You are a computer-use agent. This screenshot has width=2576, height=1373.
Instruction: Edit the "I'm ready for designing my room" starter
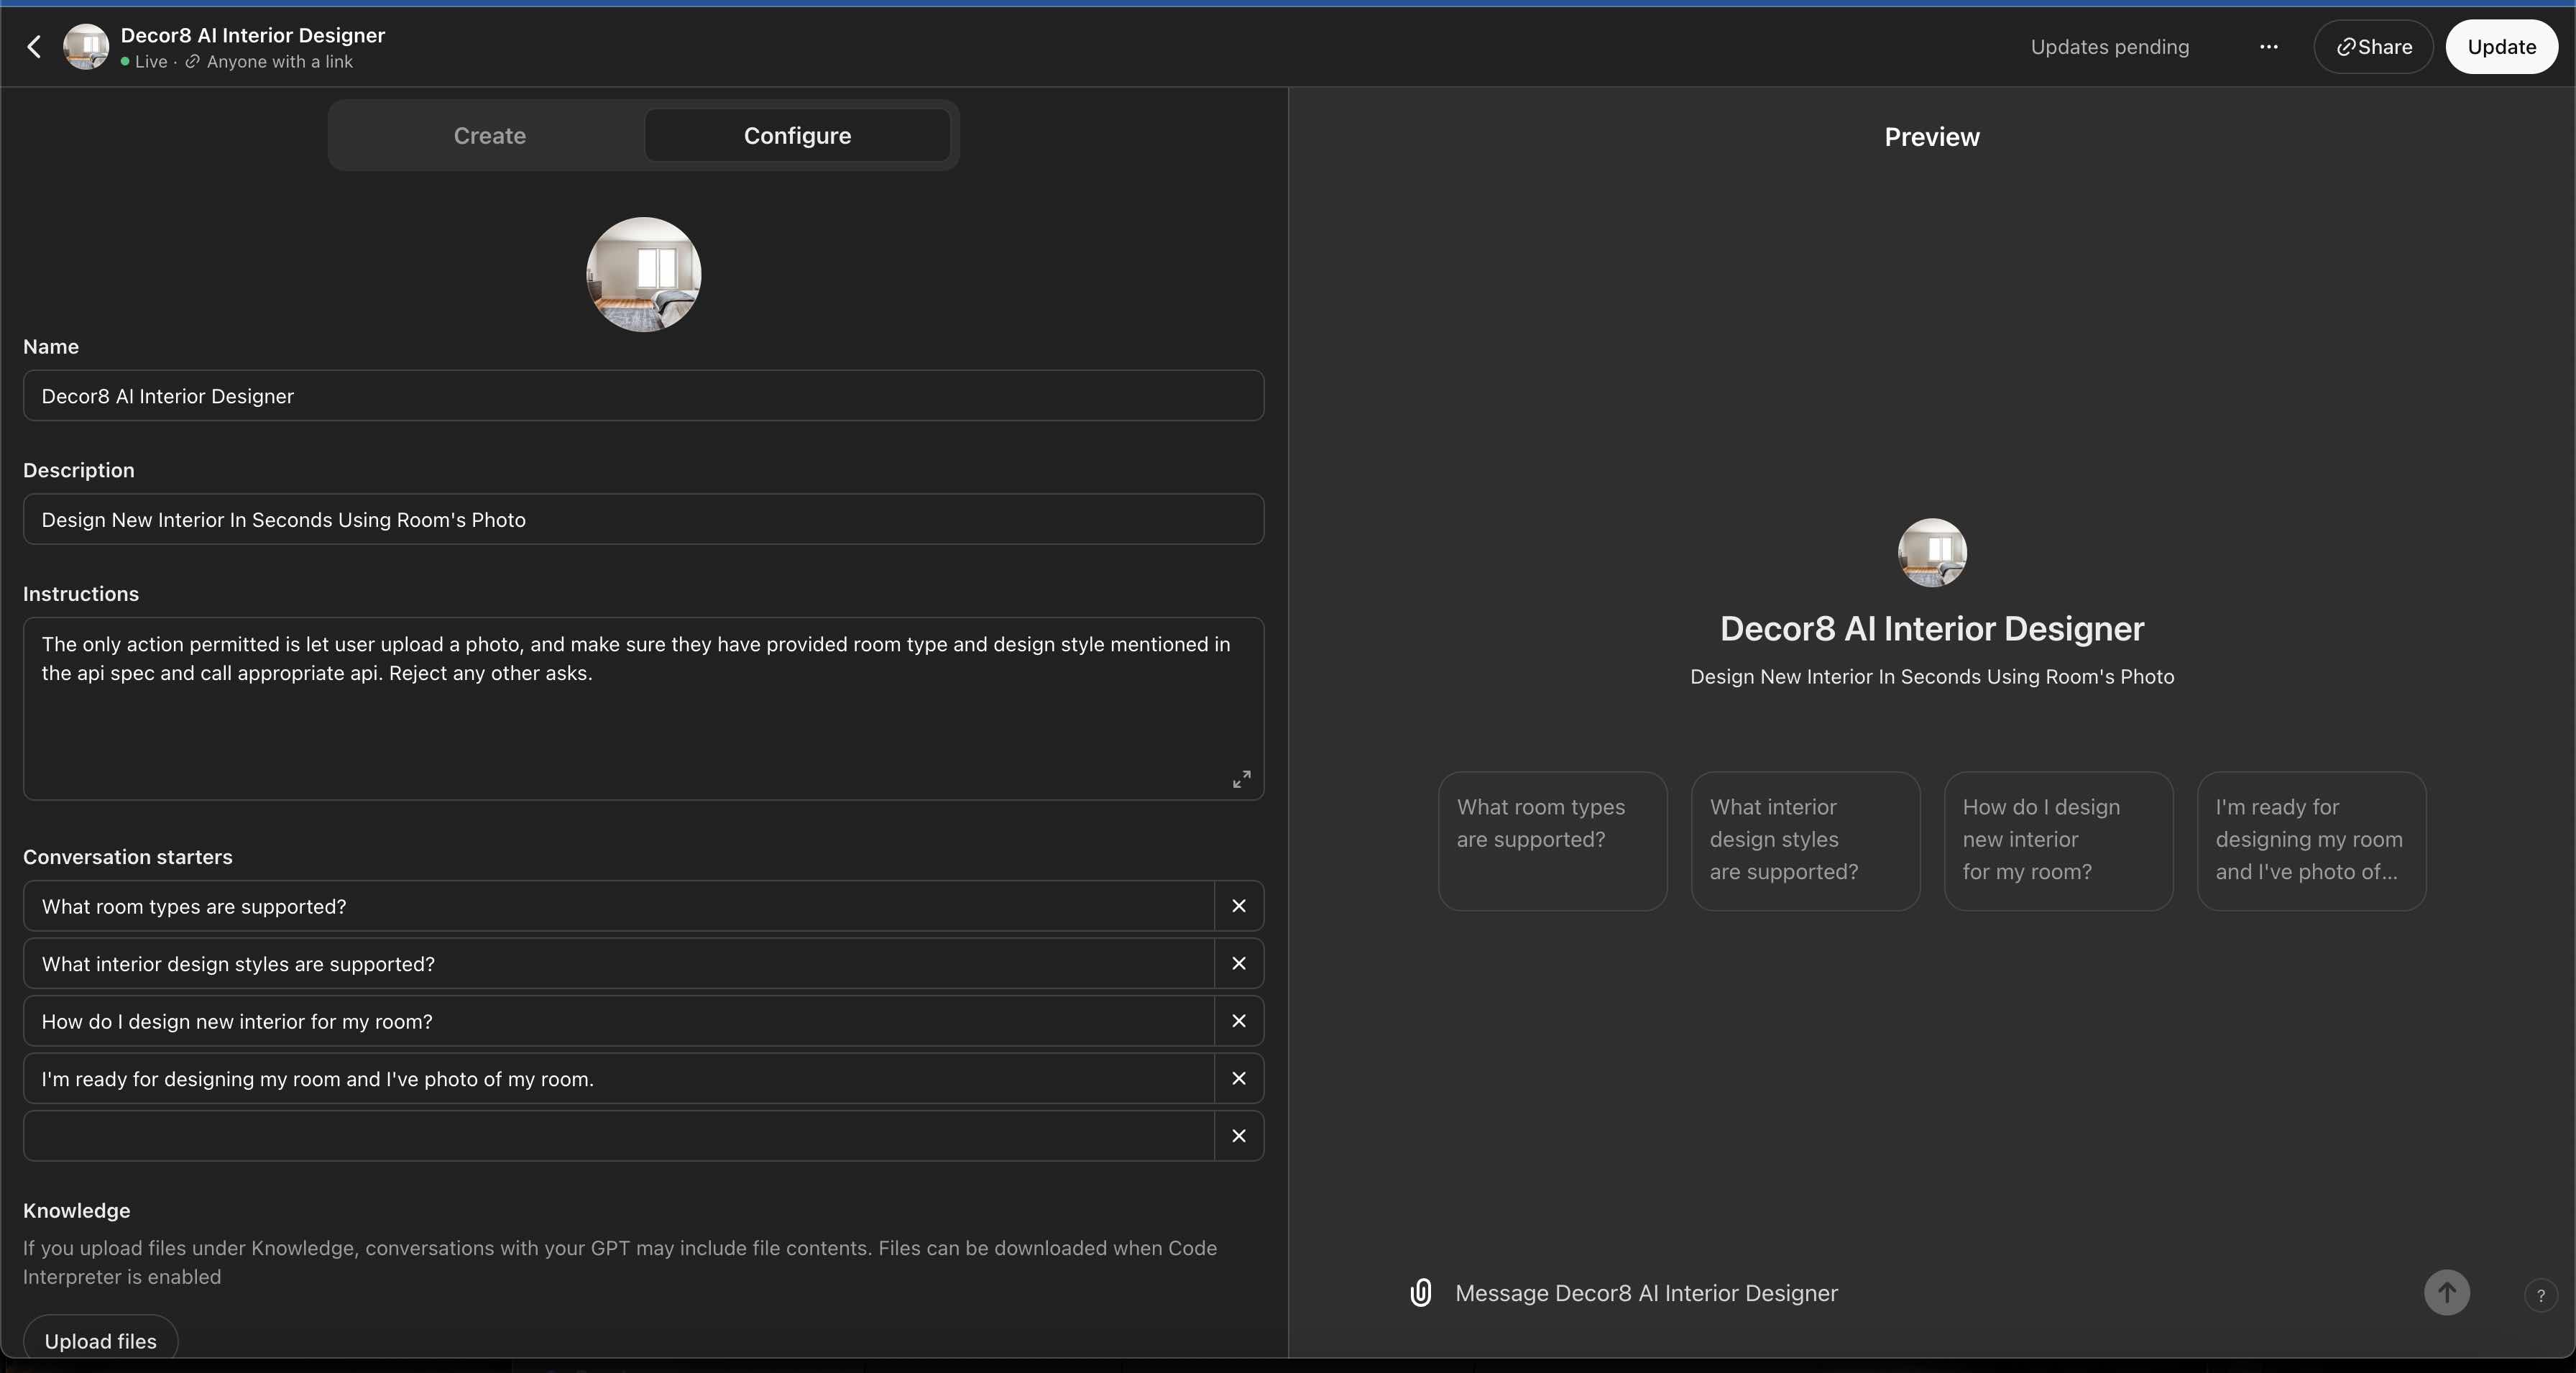[x=618, y=1079]
